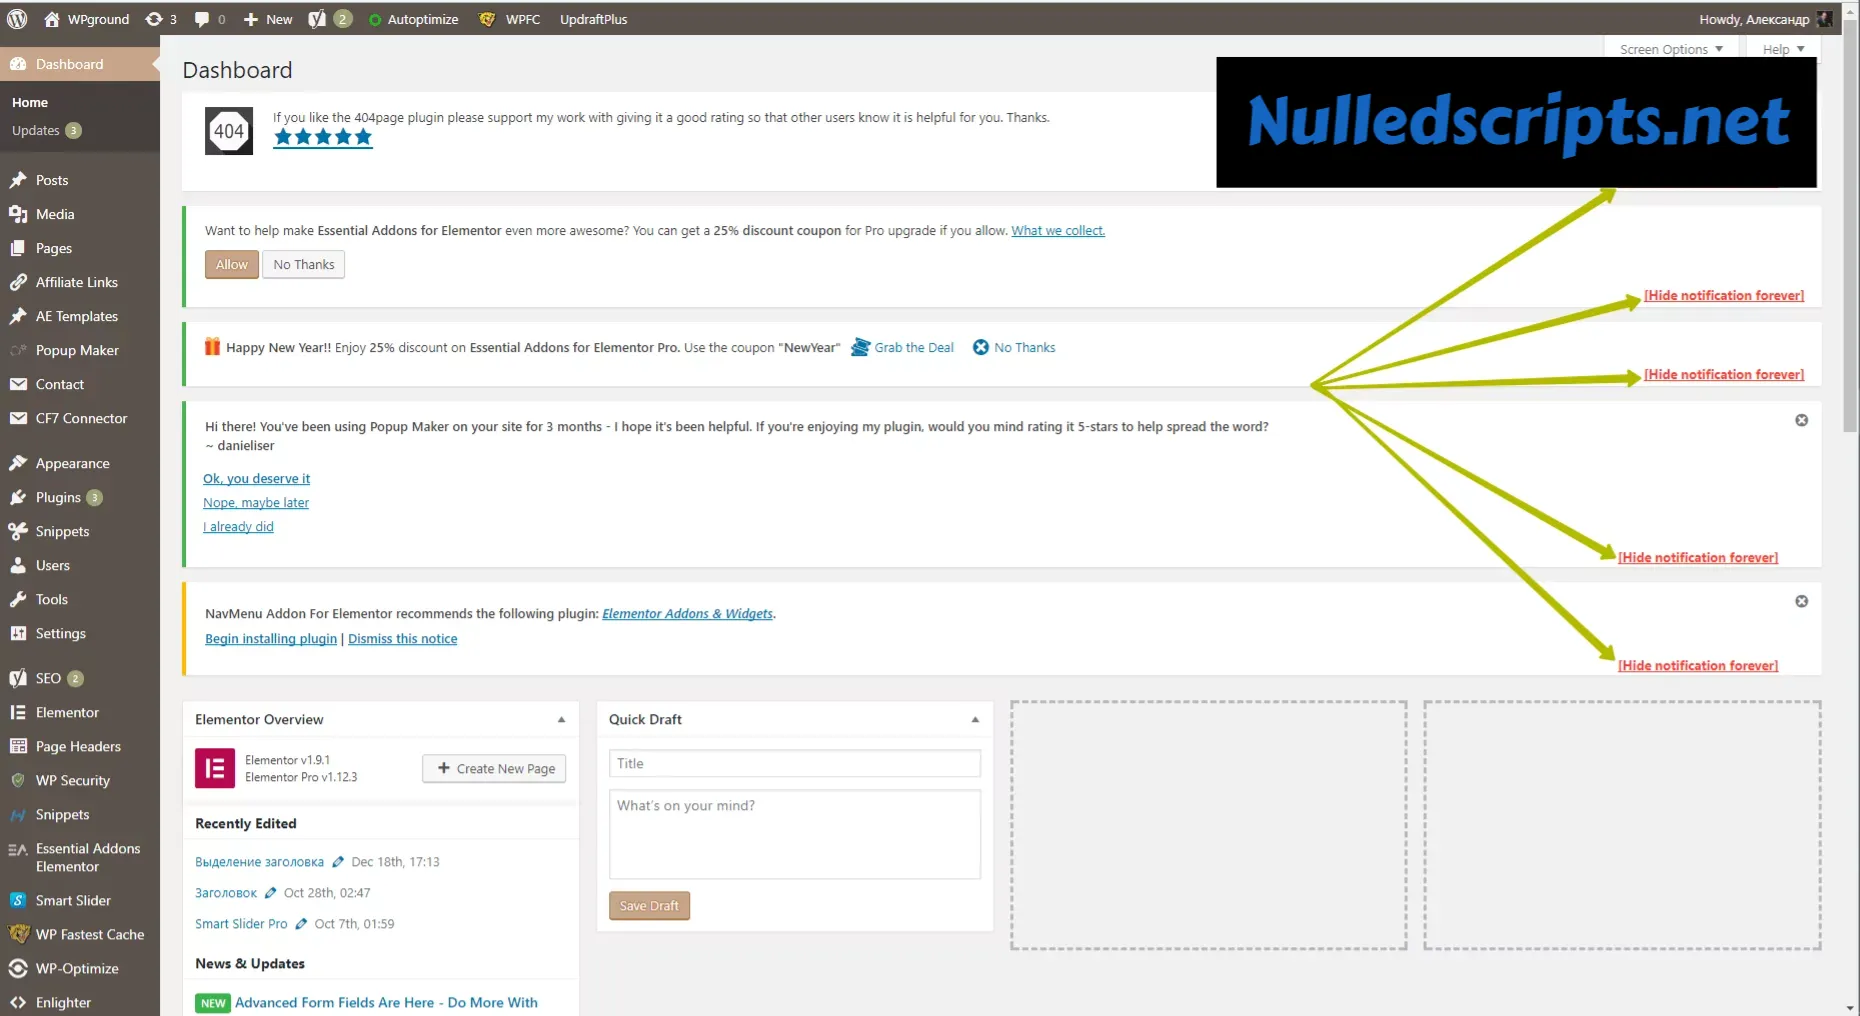Open CF7 Connector in the sidebar
The image size is (1860, 1016).
click(80, 418)
